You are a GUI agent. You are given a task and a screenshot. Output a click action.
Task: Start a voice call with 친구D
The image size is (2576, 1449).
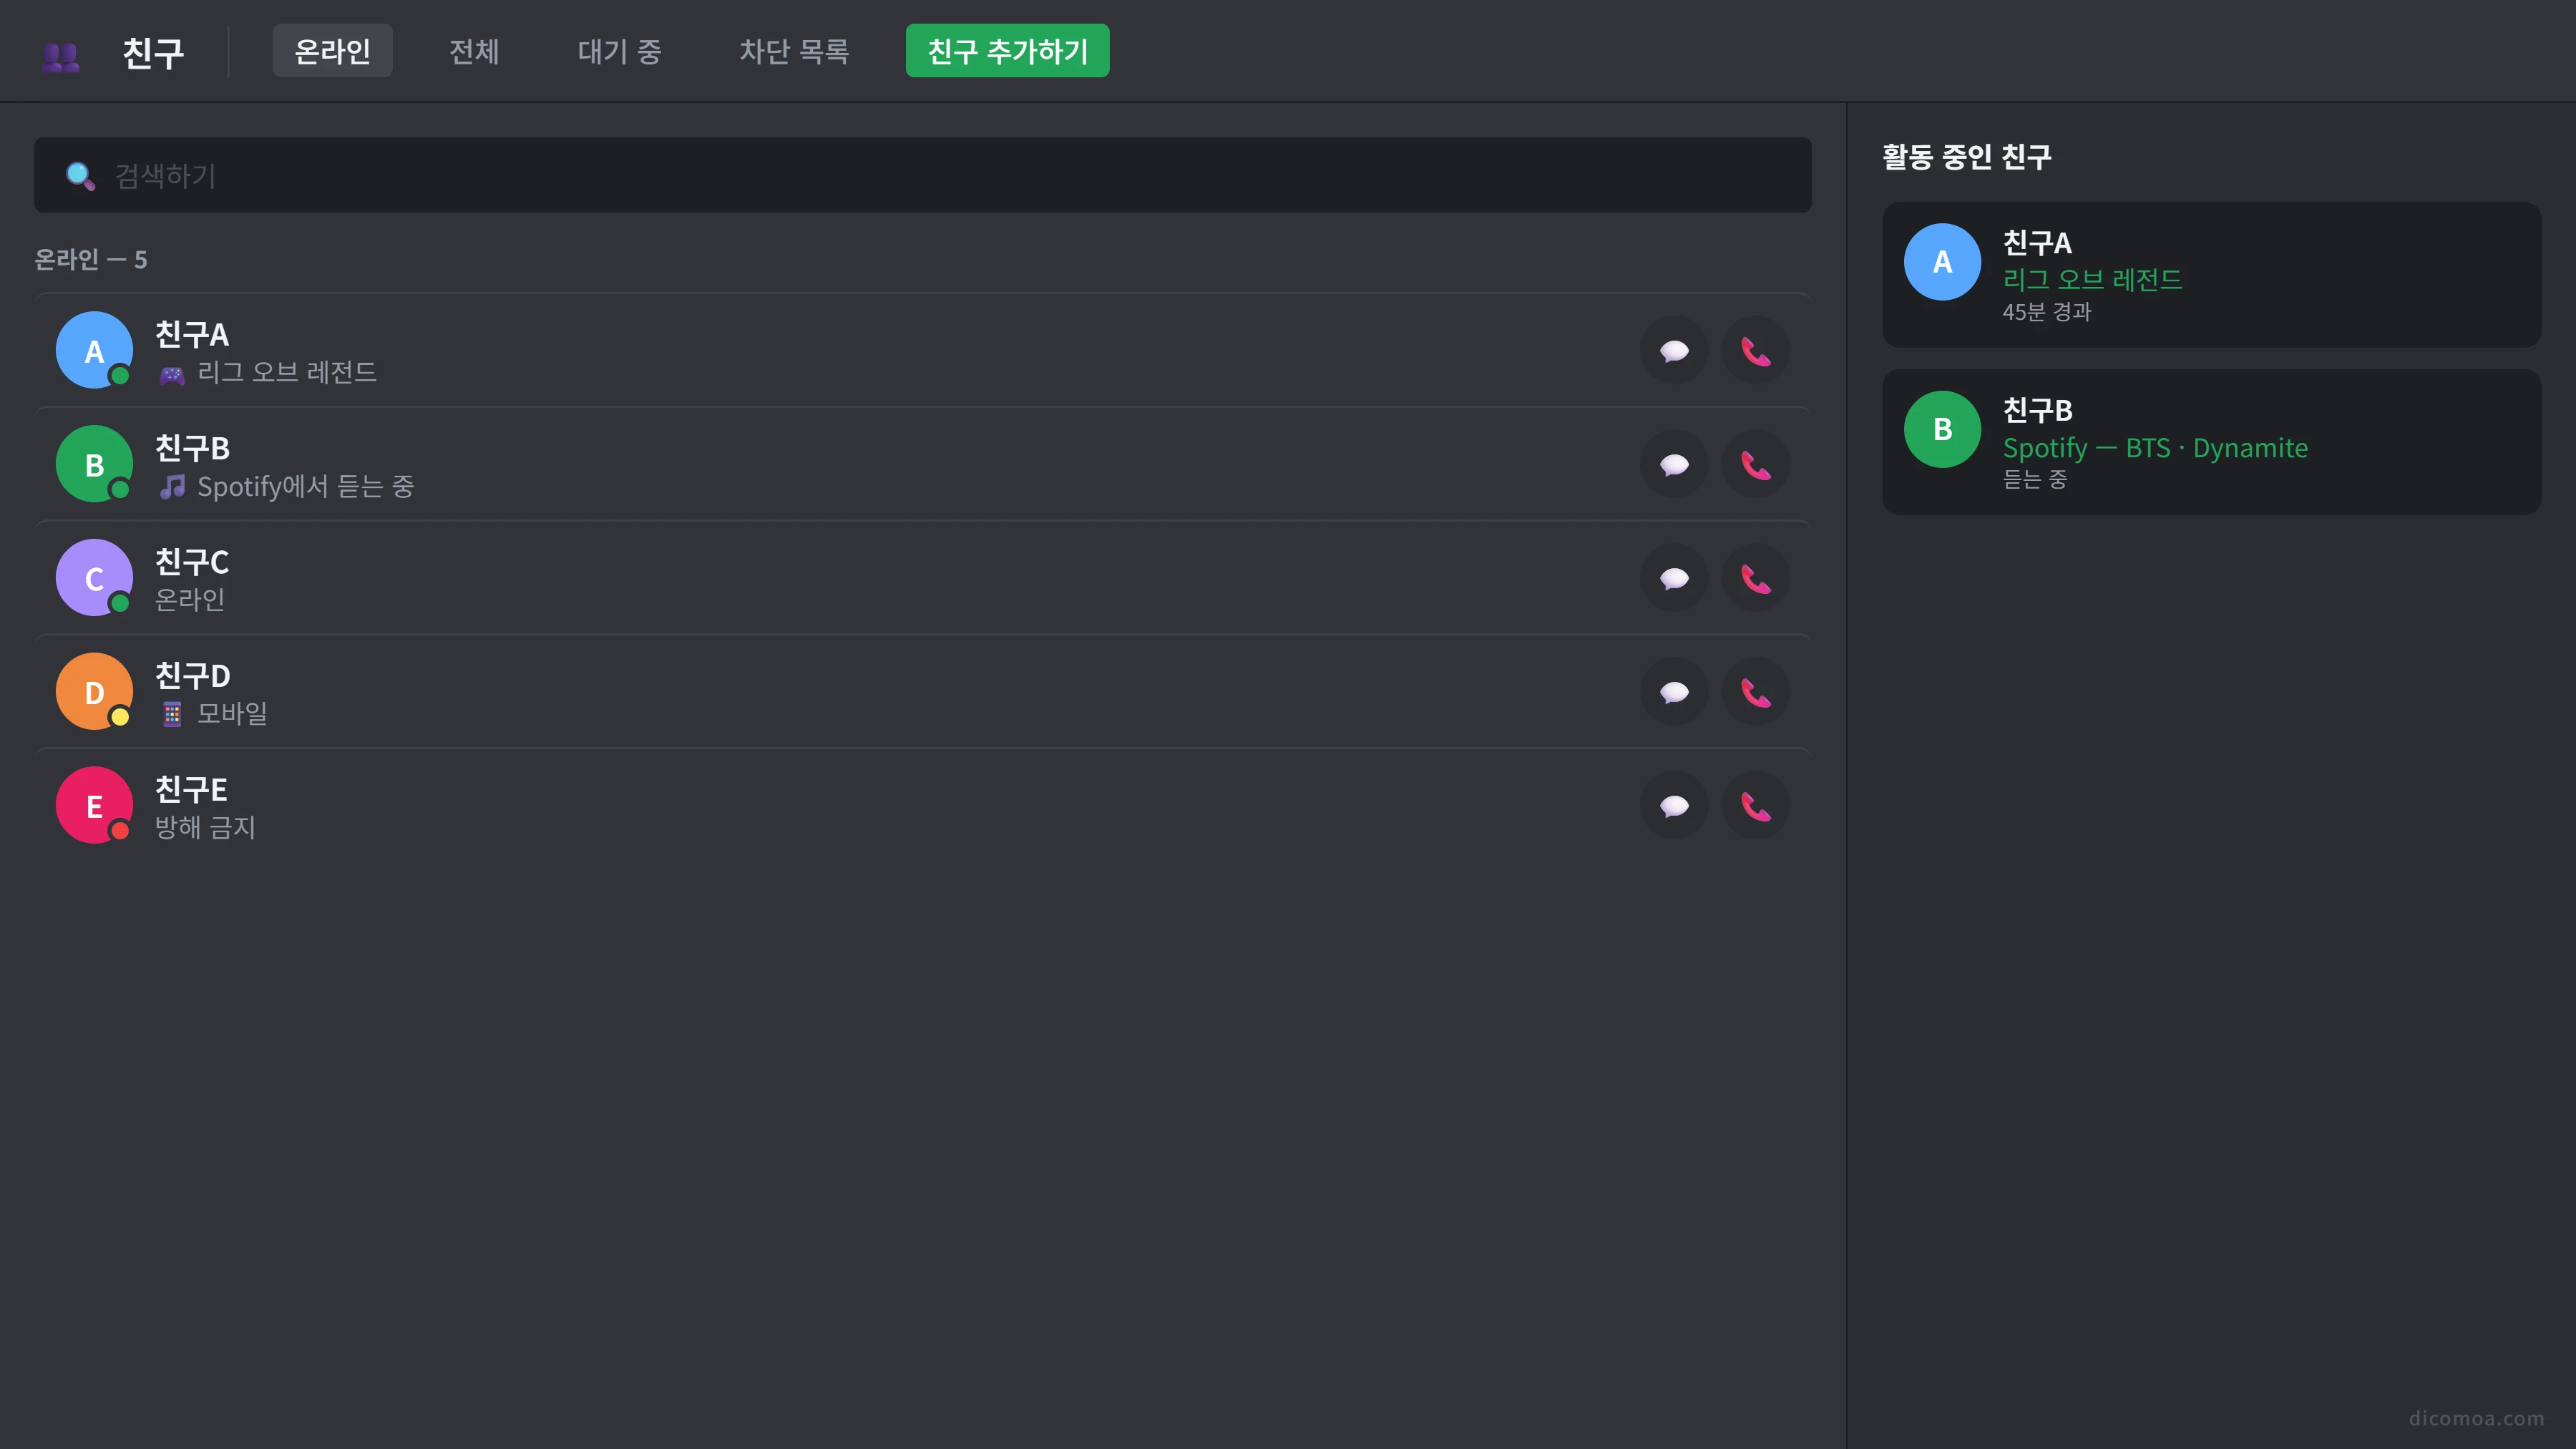[1755, 692]
